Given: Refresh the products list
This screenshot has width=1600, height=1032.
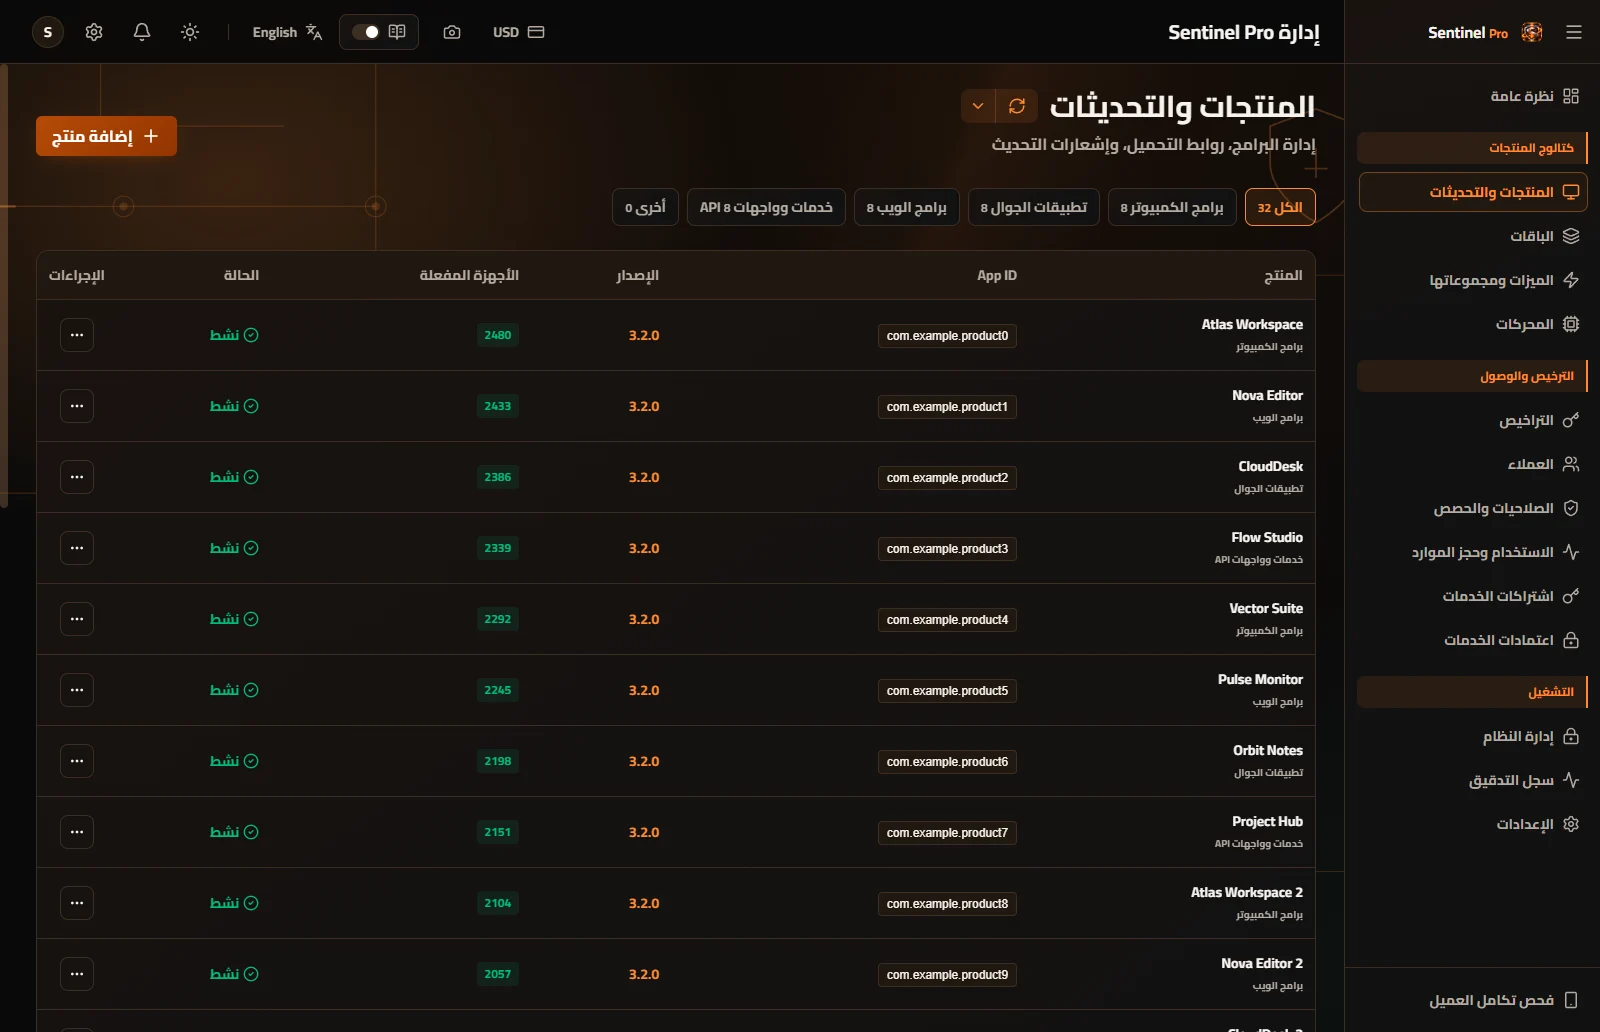Looking at the screenshot, I should click(x=1017, y=106).
